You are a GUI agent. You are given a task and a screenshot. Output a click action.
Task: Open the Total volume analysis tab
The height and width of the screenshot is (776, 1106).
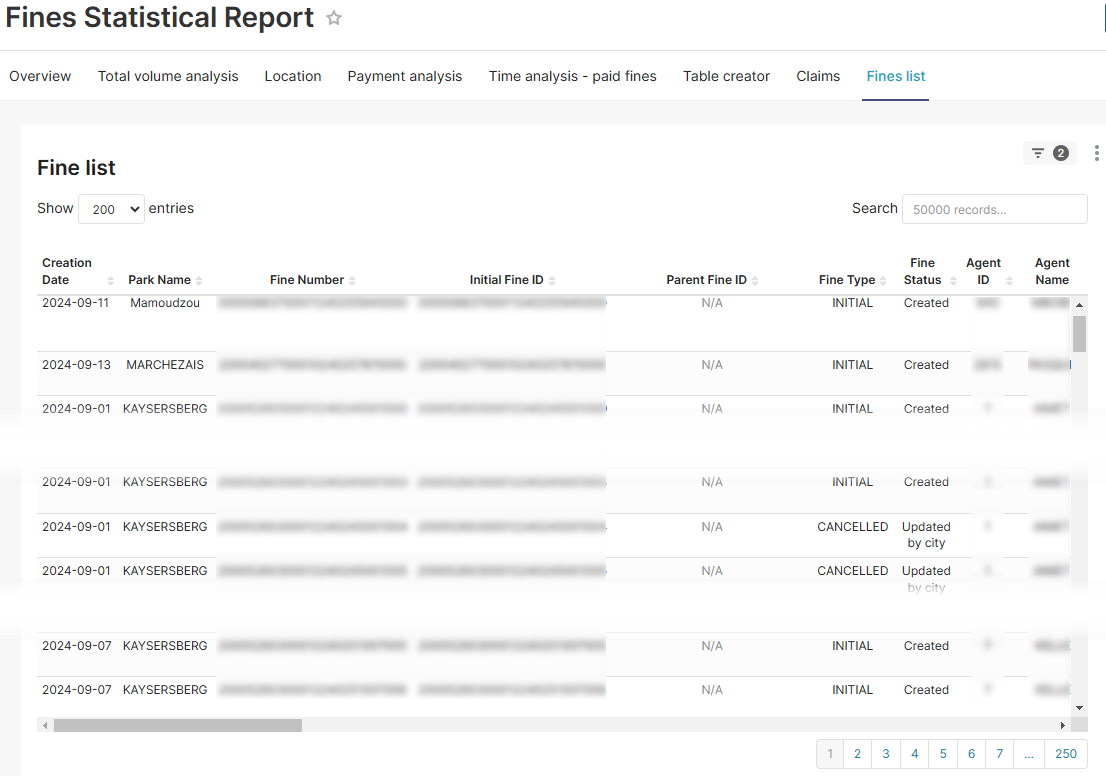click(168, 76)
